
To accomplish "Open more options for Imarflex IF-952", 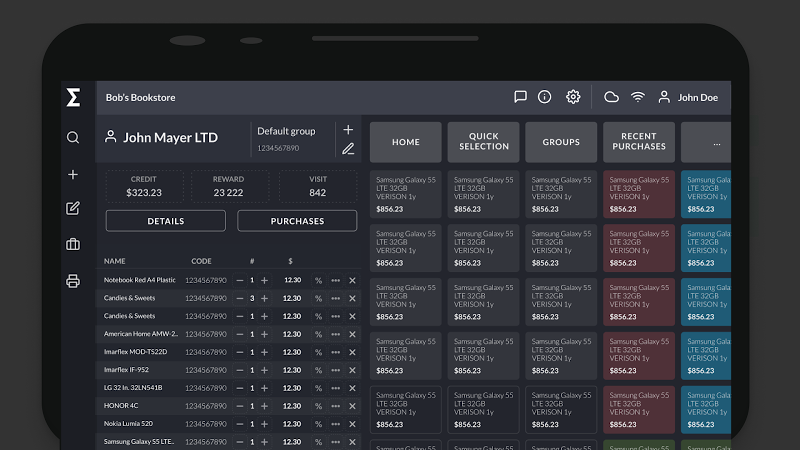I will tap(335, 370).
